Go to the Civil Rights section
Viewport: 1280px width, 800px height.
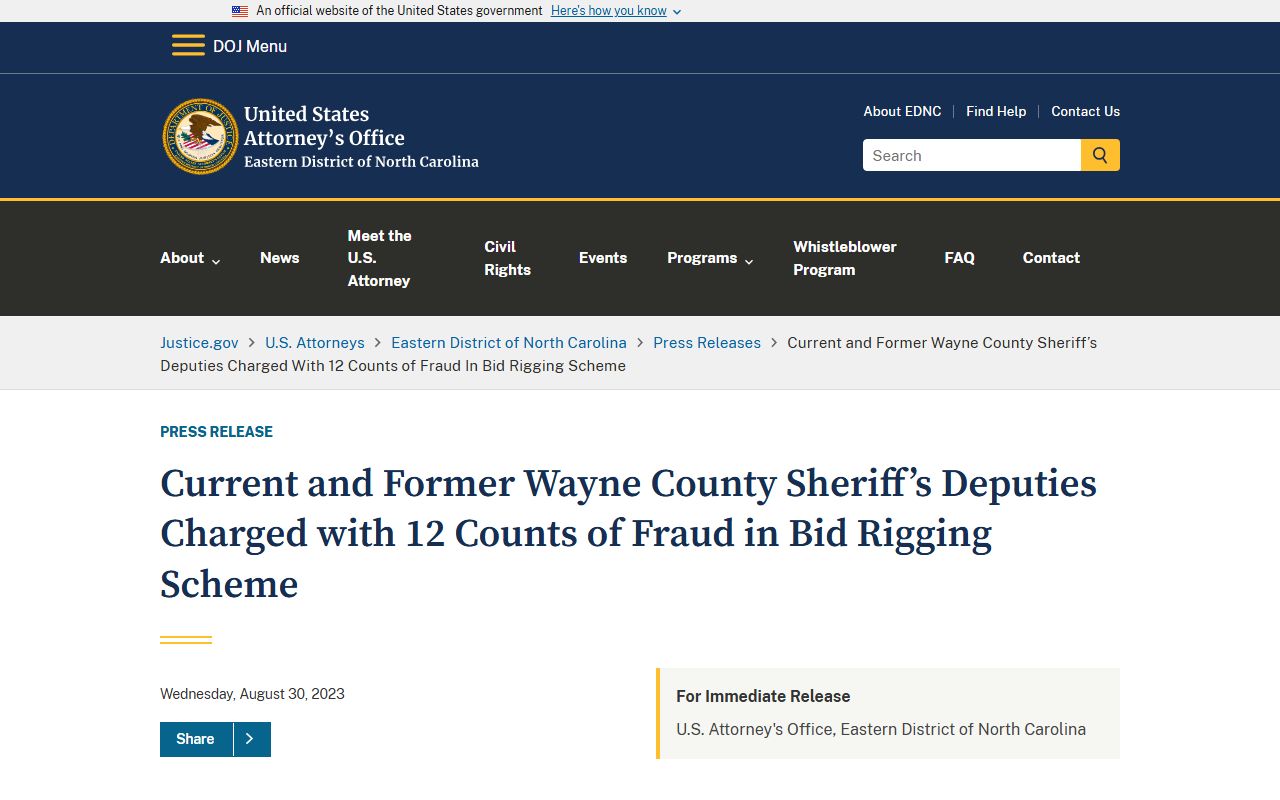[x=507, y=258]
